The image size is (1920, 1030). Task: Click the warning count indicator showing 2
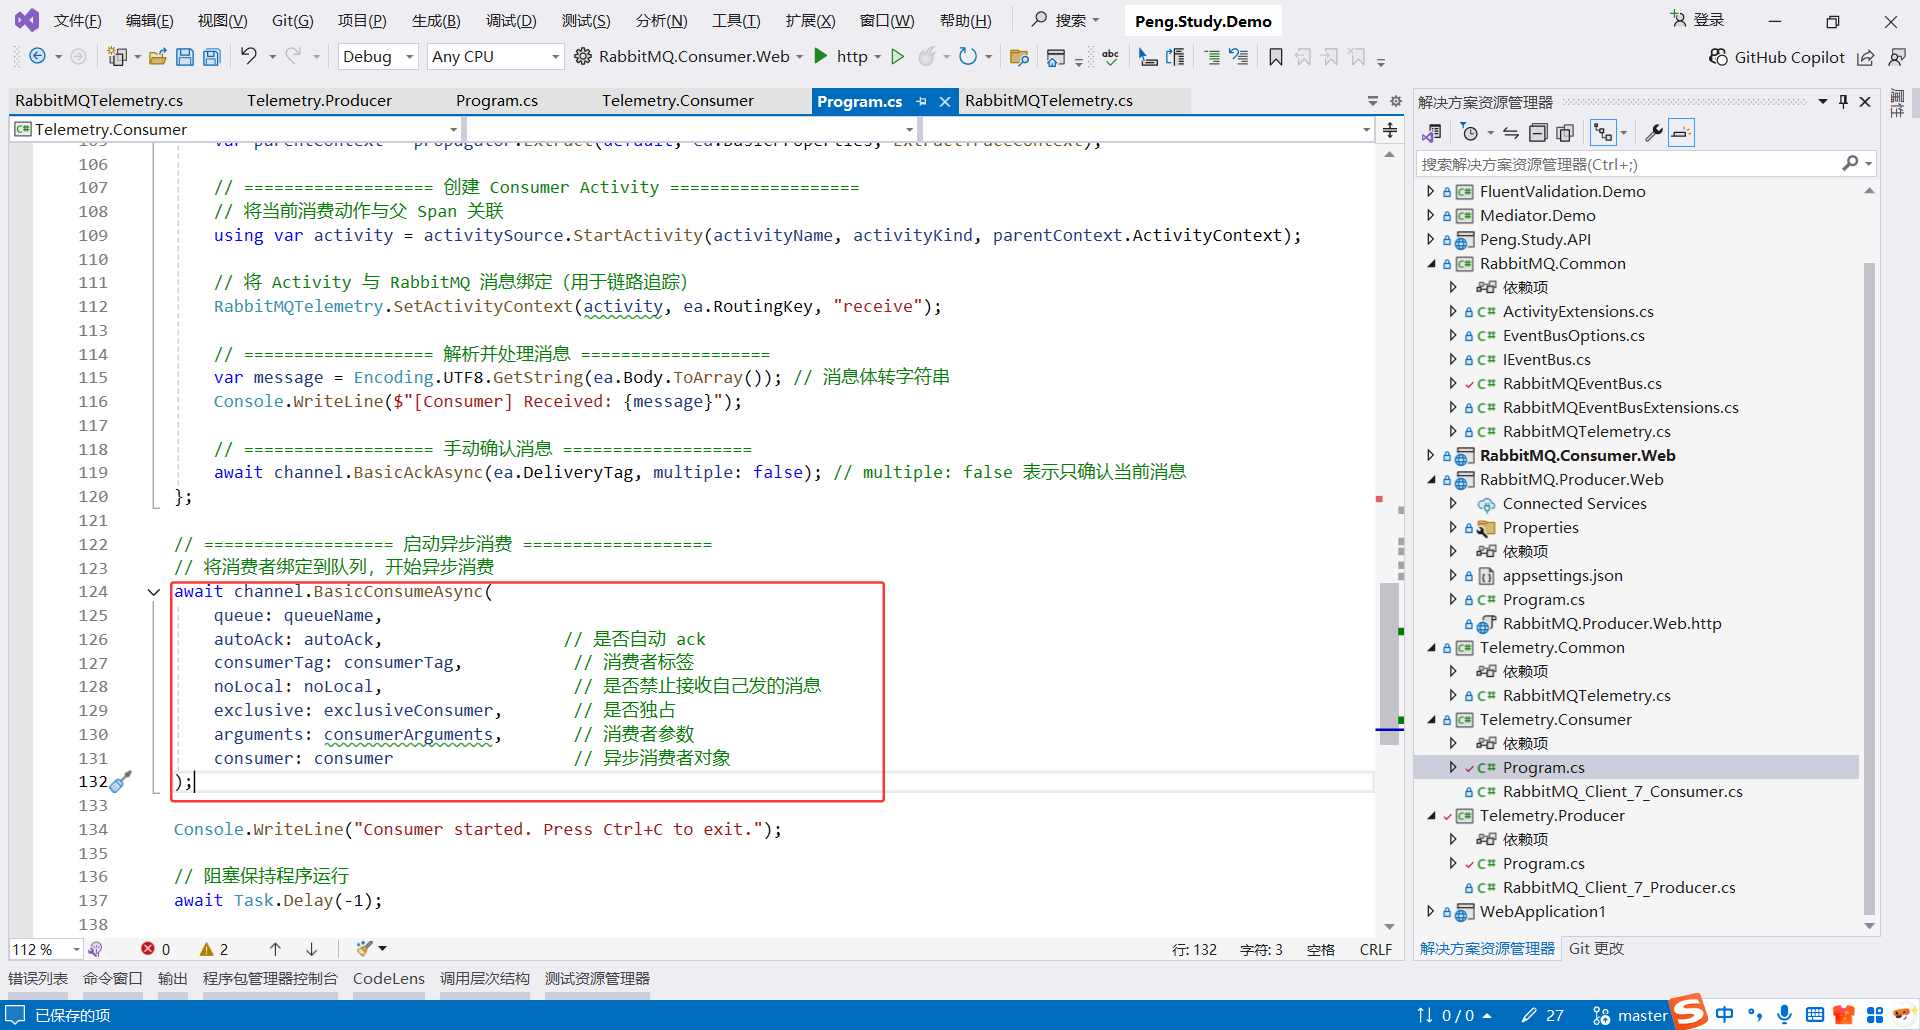point(214,949)
